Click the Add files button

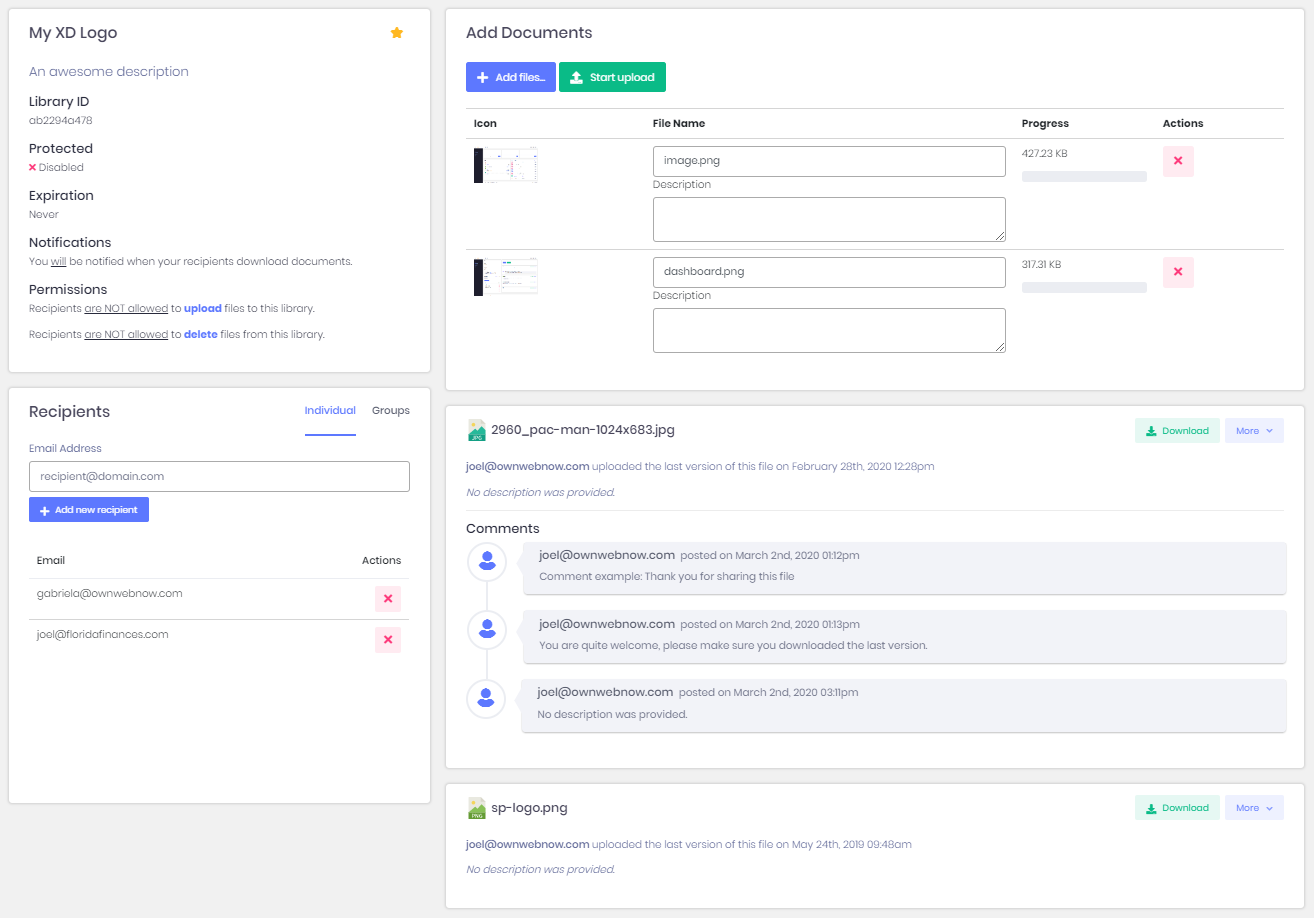pyautogui.click(x=510, y=77)
